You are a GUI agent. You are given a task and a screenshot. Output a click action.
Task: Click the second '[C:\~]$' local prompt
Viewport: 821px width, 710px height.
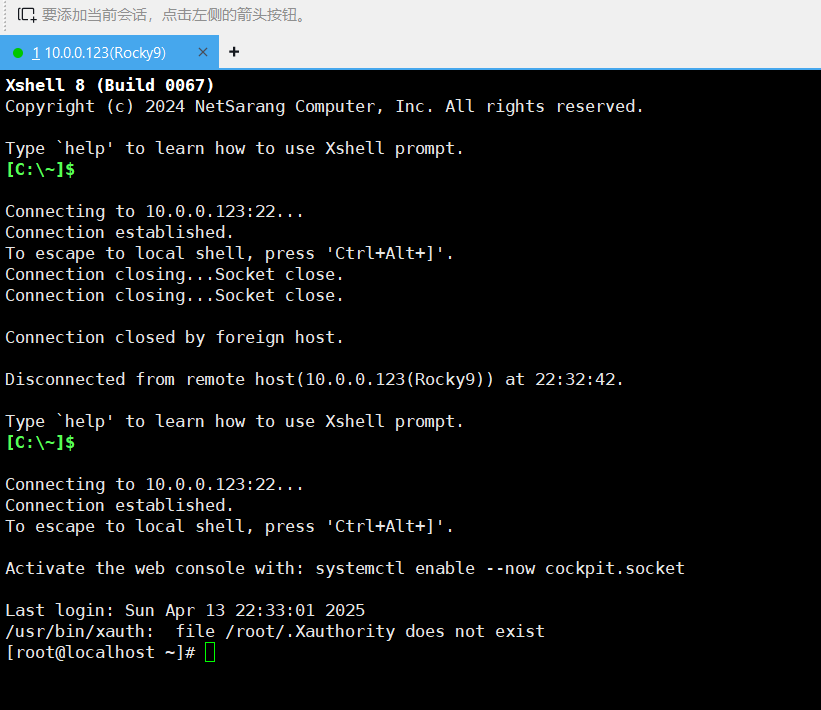point(40,442)
